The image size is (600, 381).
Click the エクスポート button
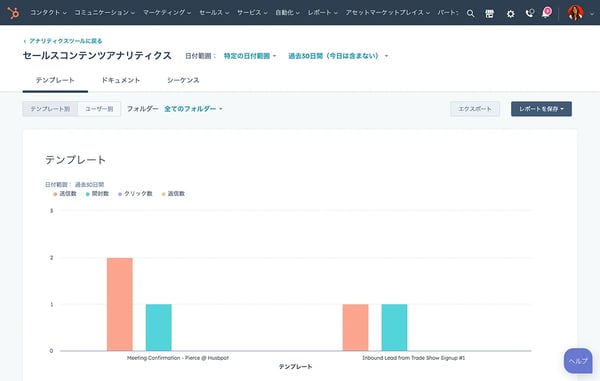click(475, 109)
